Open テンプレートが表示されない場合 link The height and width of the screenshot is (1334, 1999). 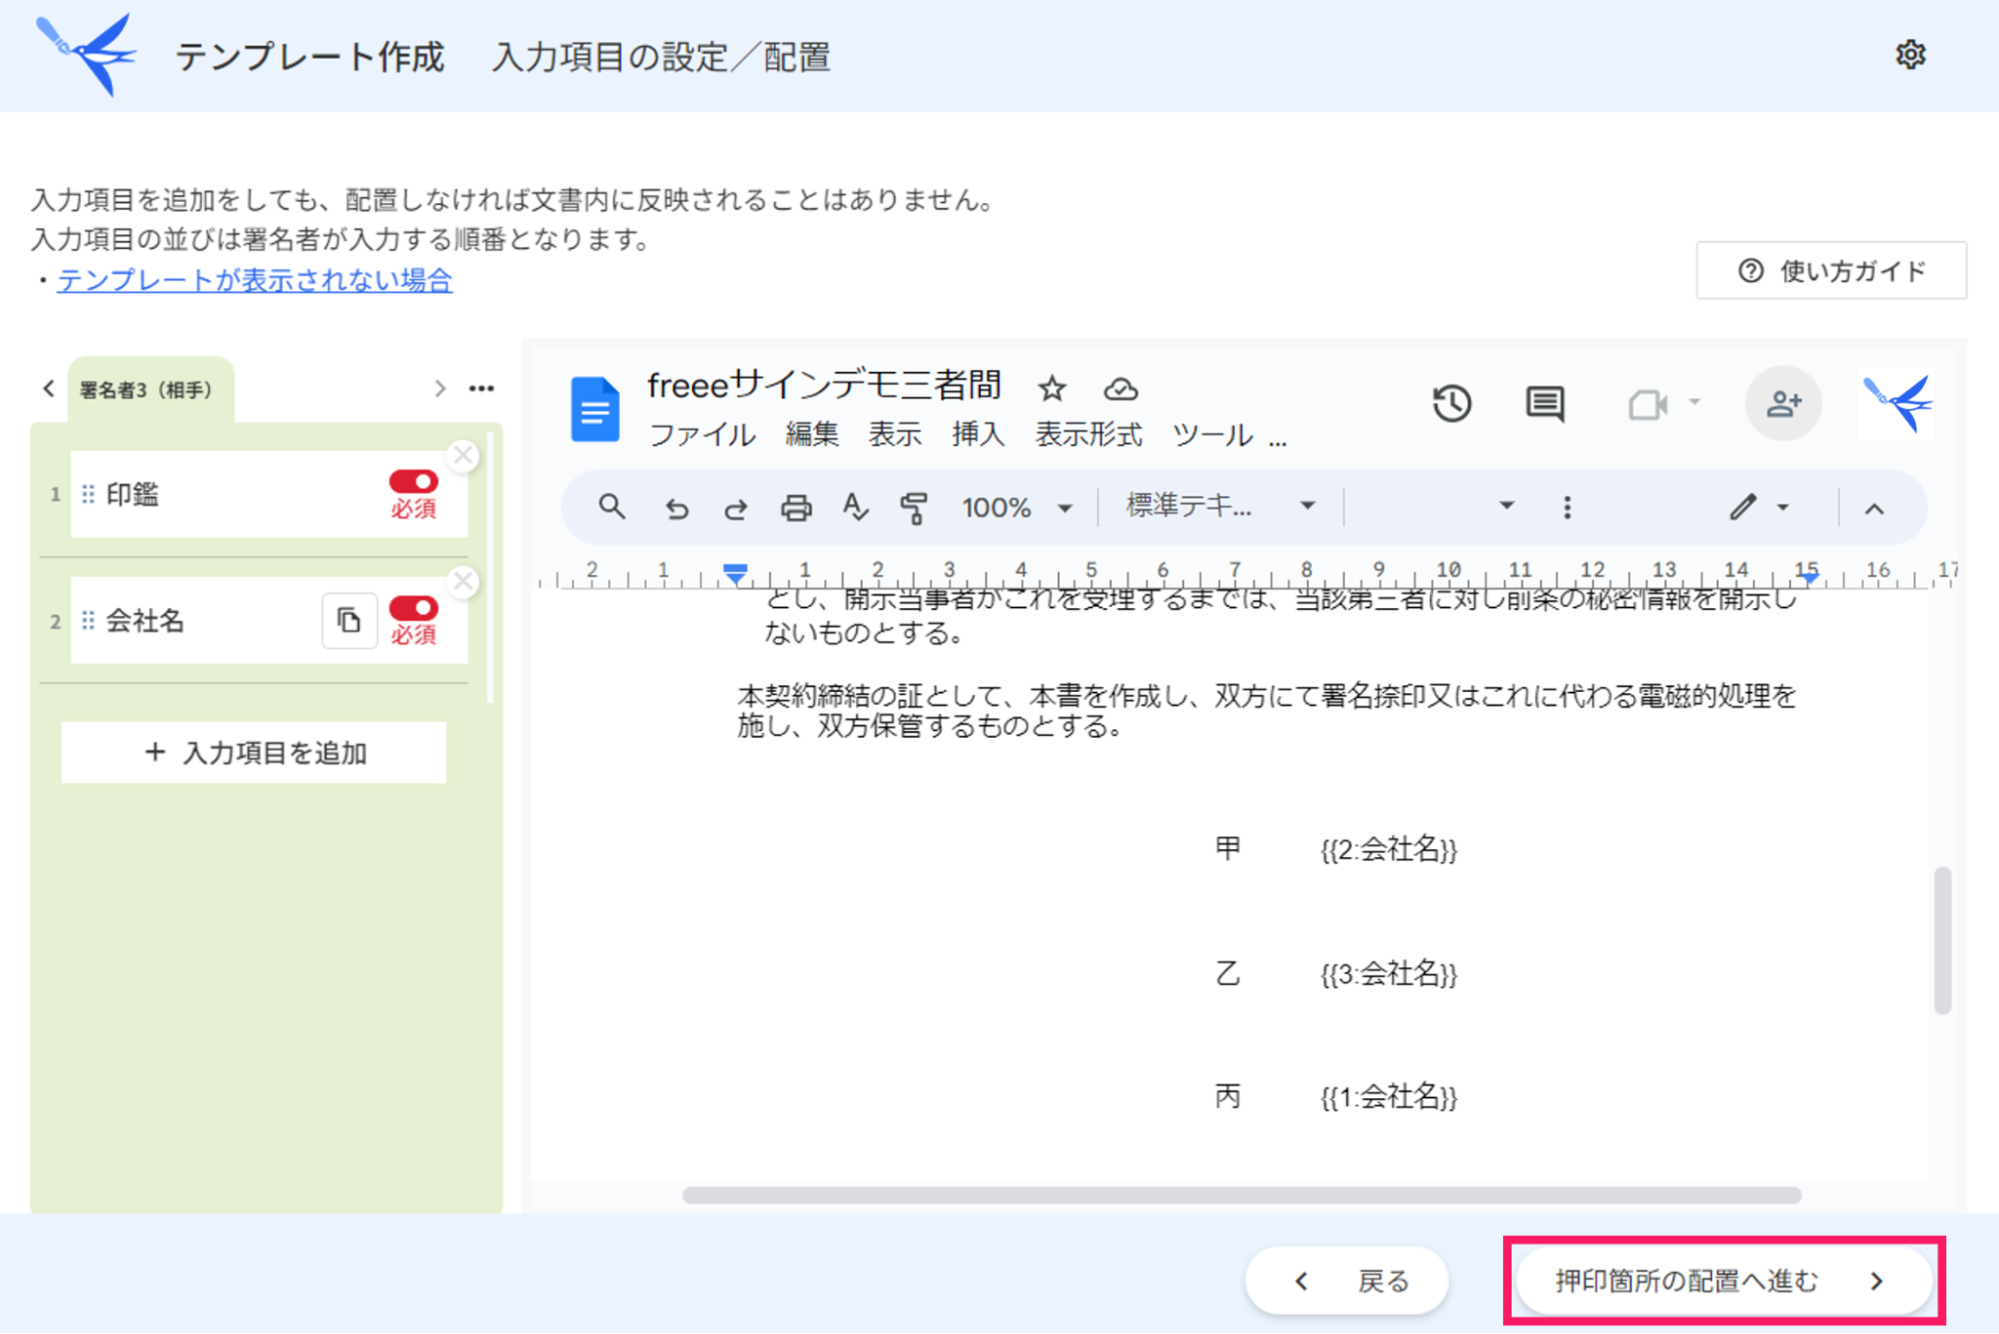(x=255, y=281)
